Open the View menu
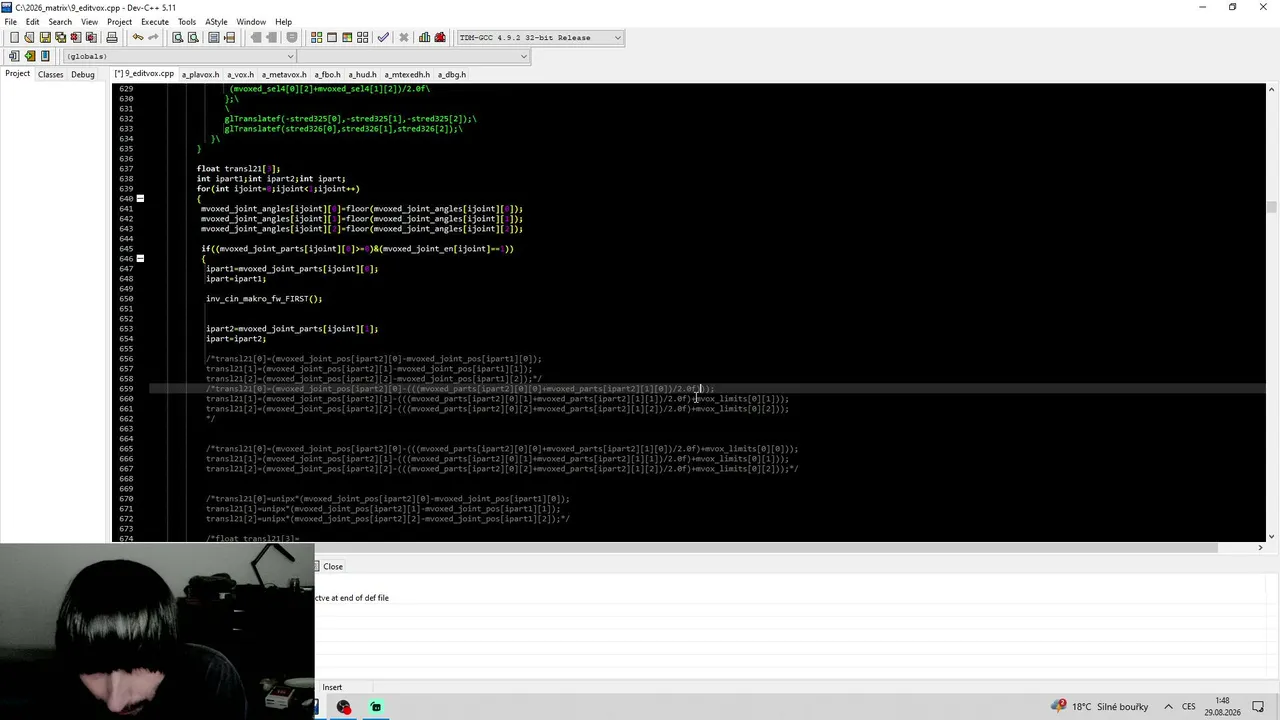1280x720 pixels. pos(89,21)
